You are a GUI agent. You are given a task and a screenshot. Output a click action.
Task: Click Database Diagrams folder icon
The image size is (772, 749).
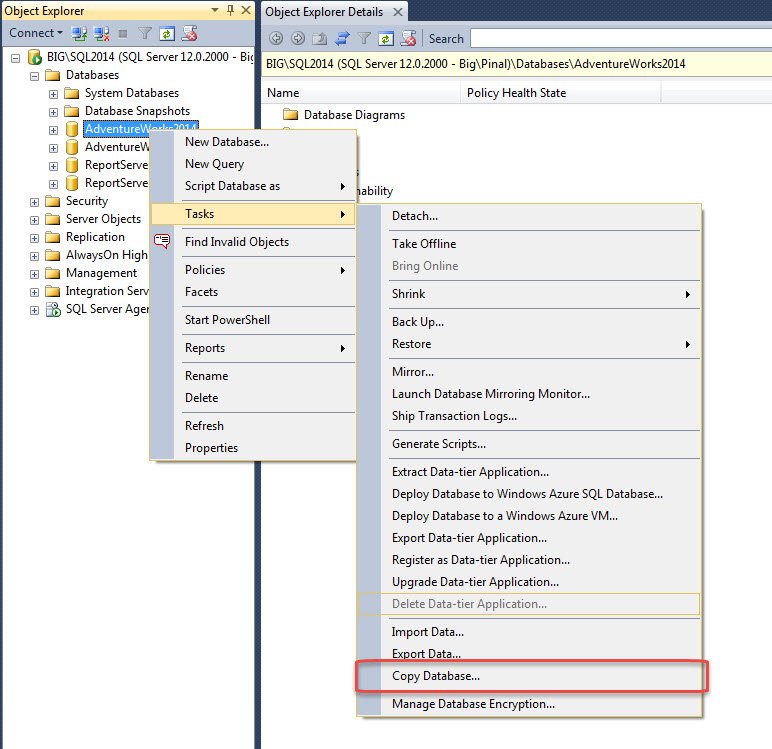tap(290, 115)
